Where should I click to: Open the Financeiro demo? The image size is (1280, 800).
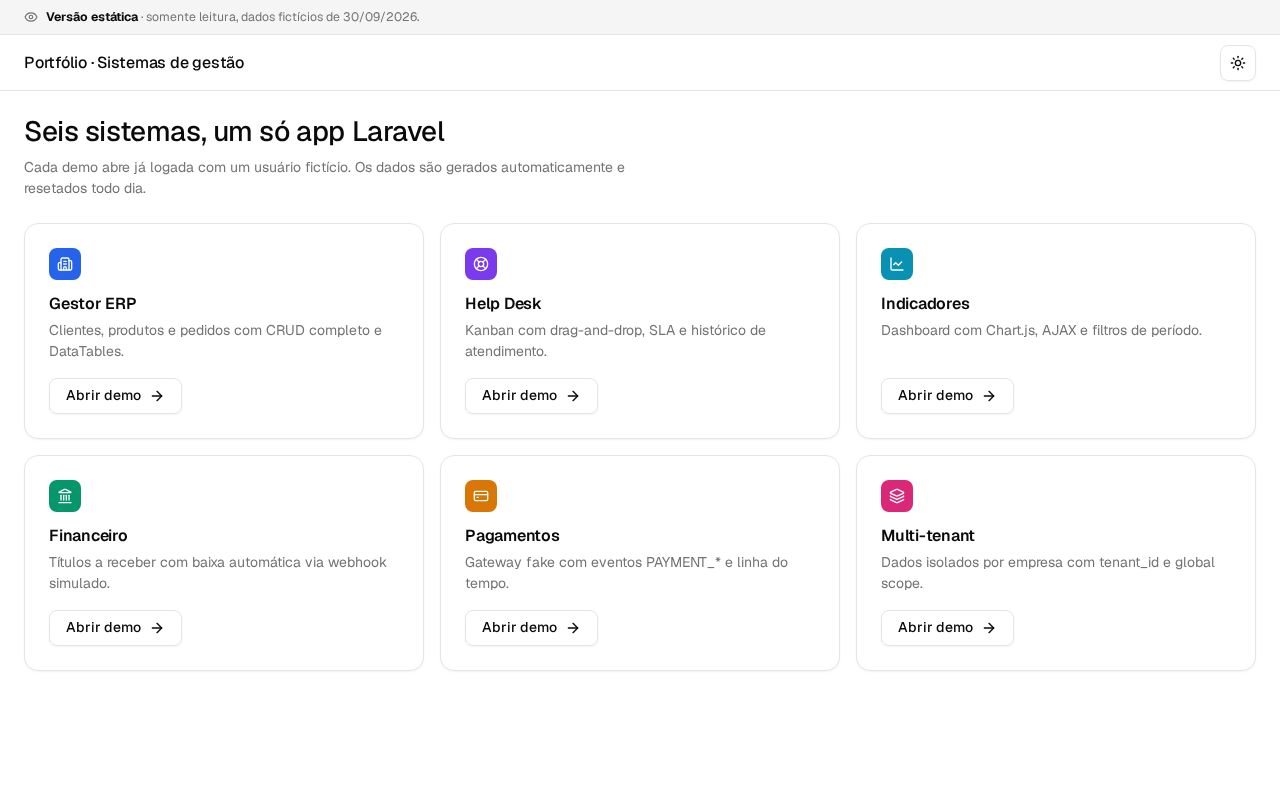[115, 628]
